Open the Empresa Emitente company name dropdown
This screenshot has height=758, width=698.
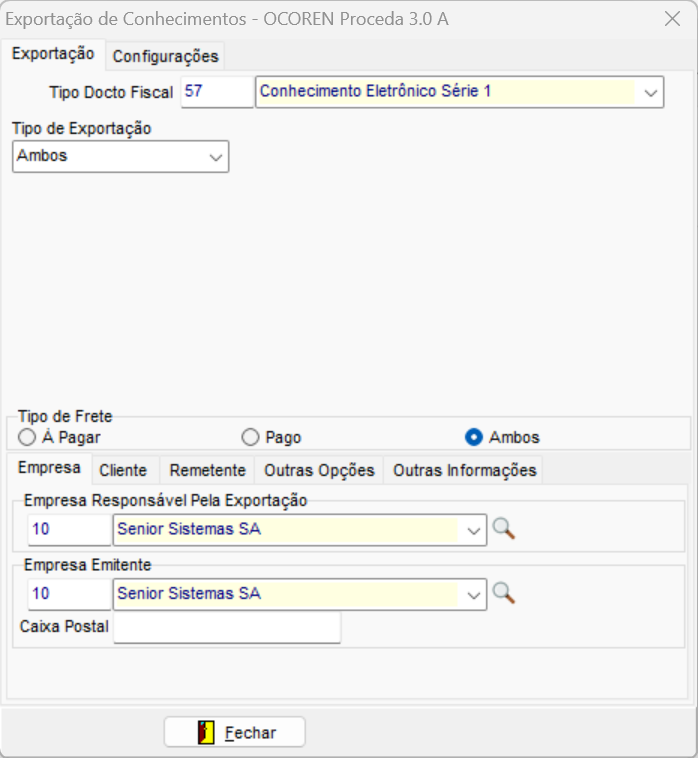point(474,594)
